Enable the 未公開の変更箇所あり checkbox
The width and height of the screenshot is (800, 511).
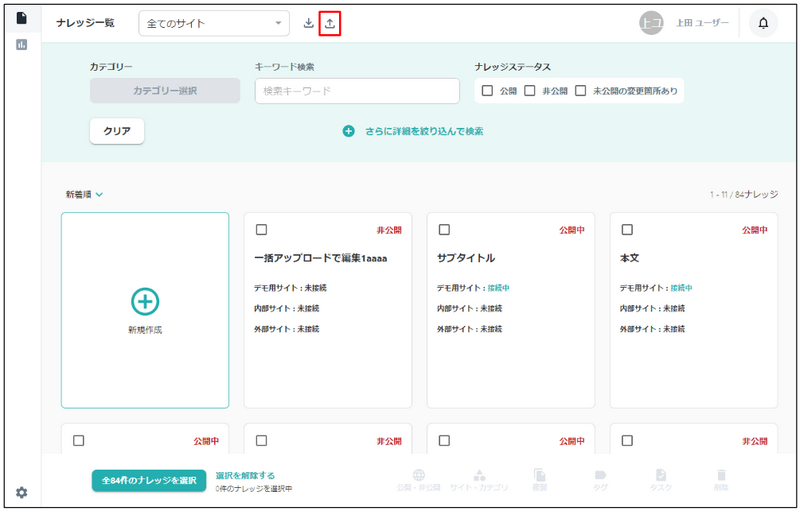[x=580, y=91]
